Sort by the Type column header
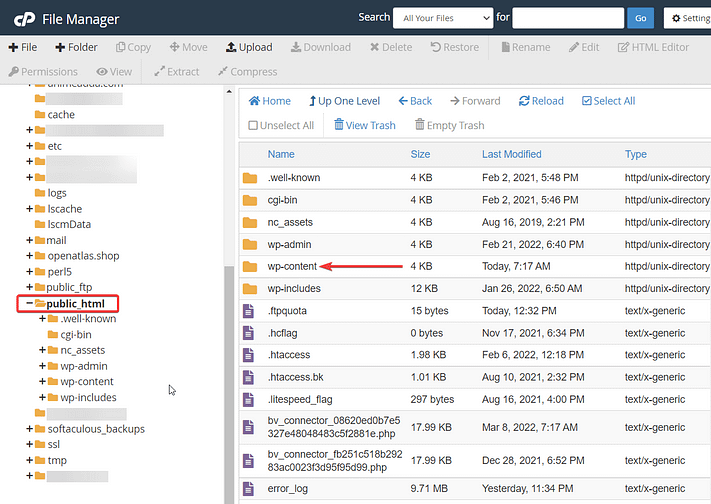This screenshot has height=504, width=711. (x=636, y=154)
